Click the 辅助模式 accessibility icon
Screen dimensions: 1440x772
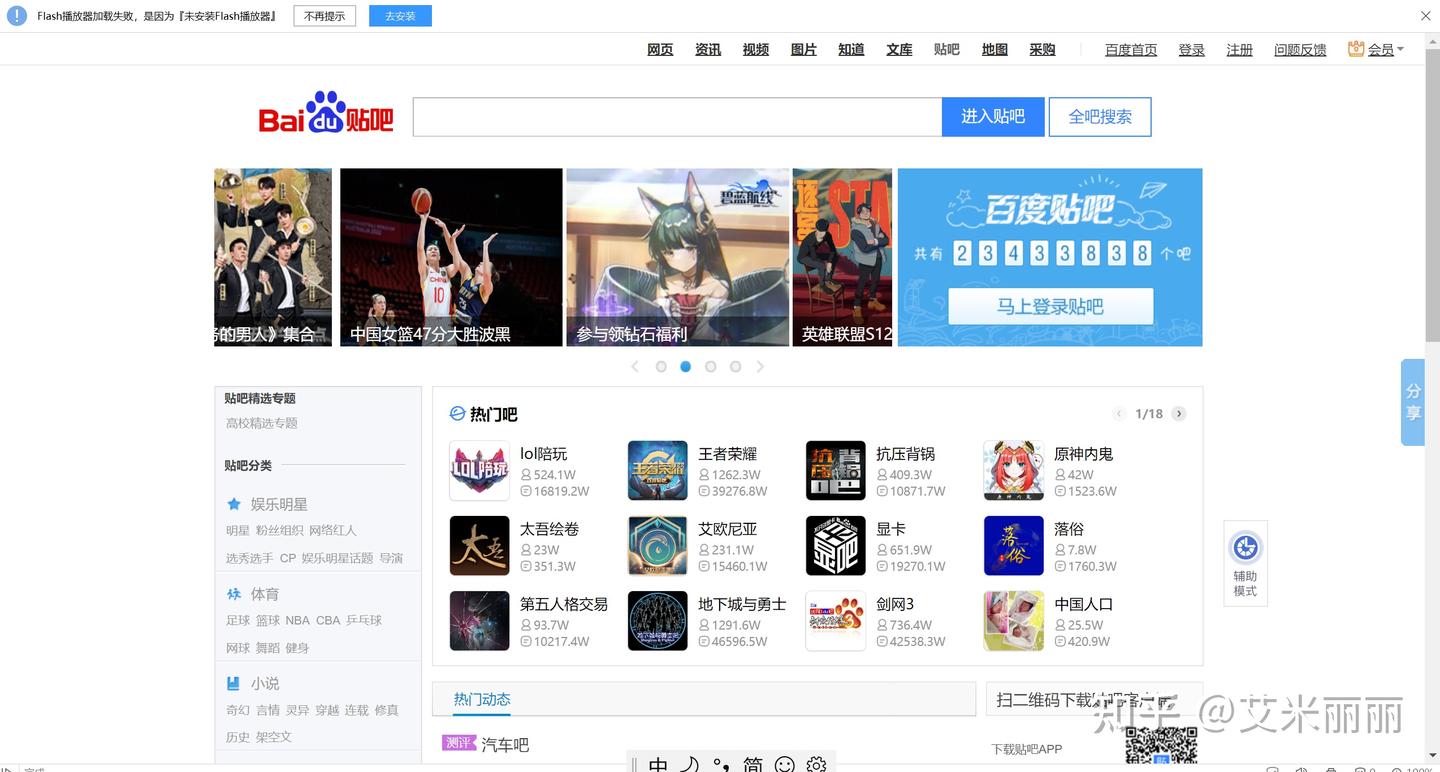pyautogui.click(x=1245, y=548)
